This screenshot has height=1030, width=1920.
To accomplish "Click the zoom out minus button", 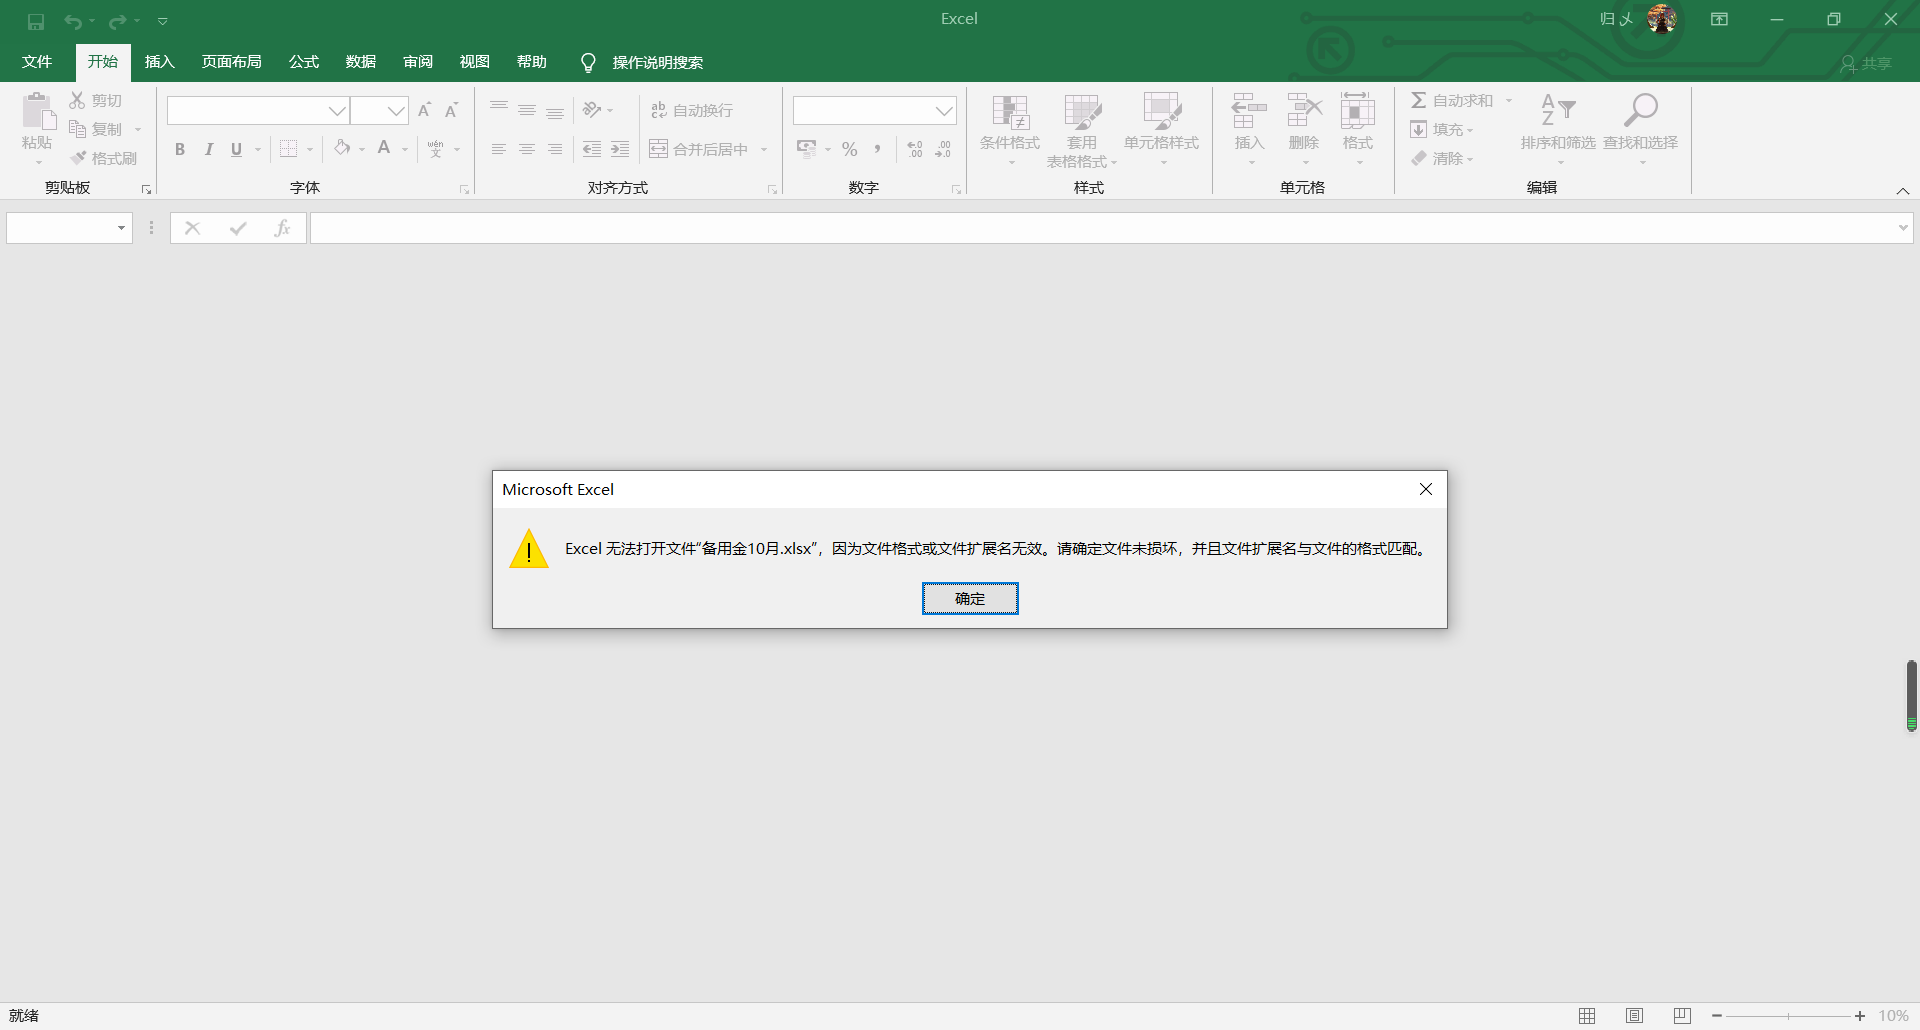I will coord(1717,1016).
